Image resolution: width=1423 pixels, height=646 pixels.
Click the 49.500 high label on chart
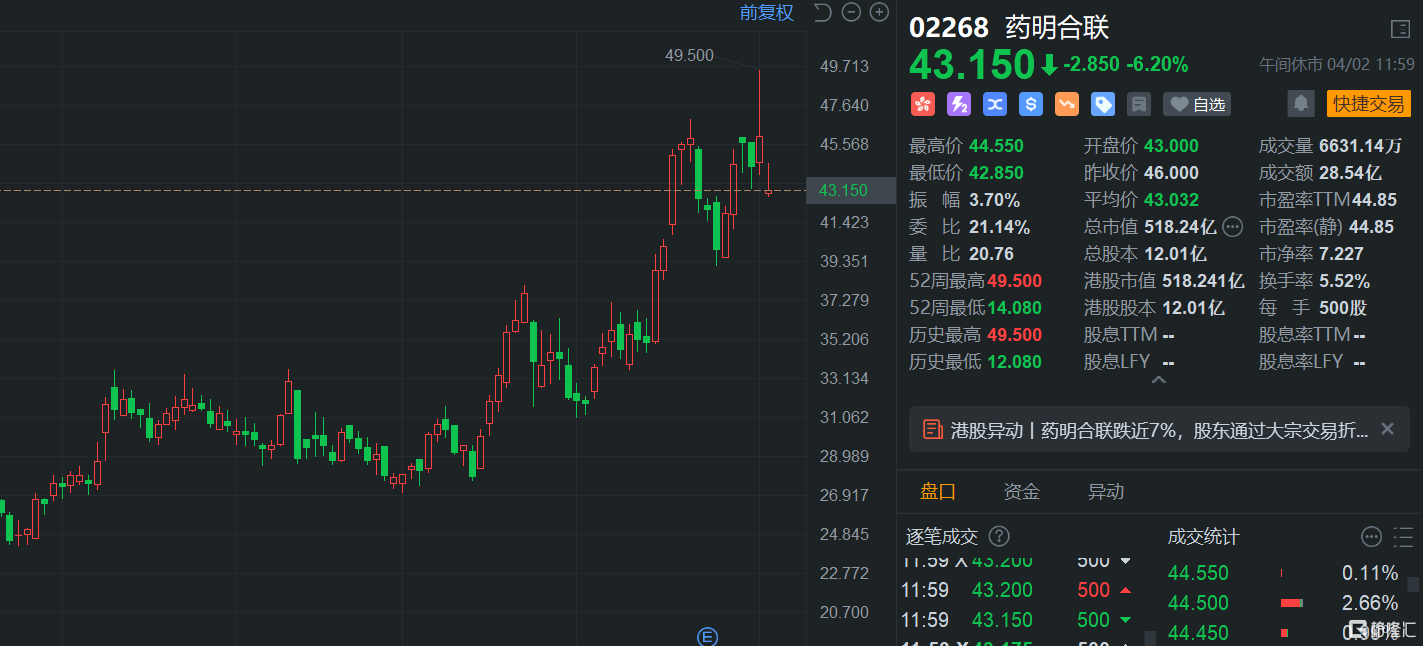point(689,56)
